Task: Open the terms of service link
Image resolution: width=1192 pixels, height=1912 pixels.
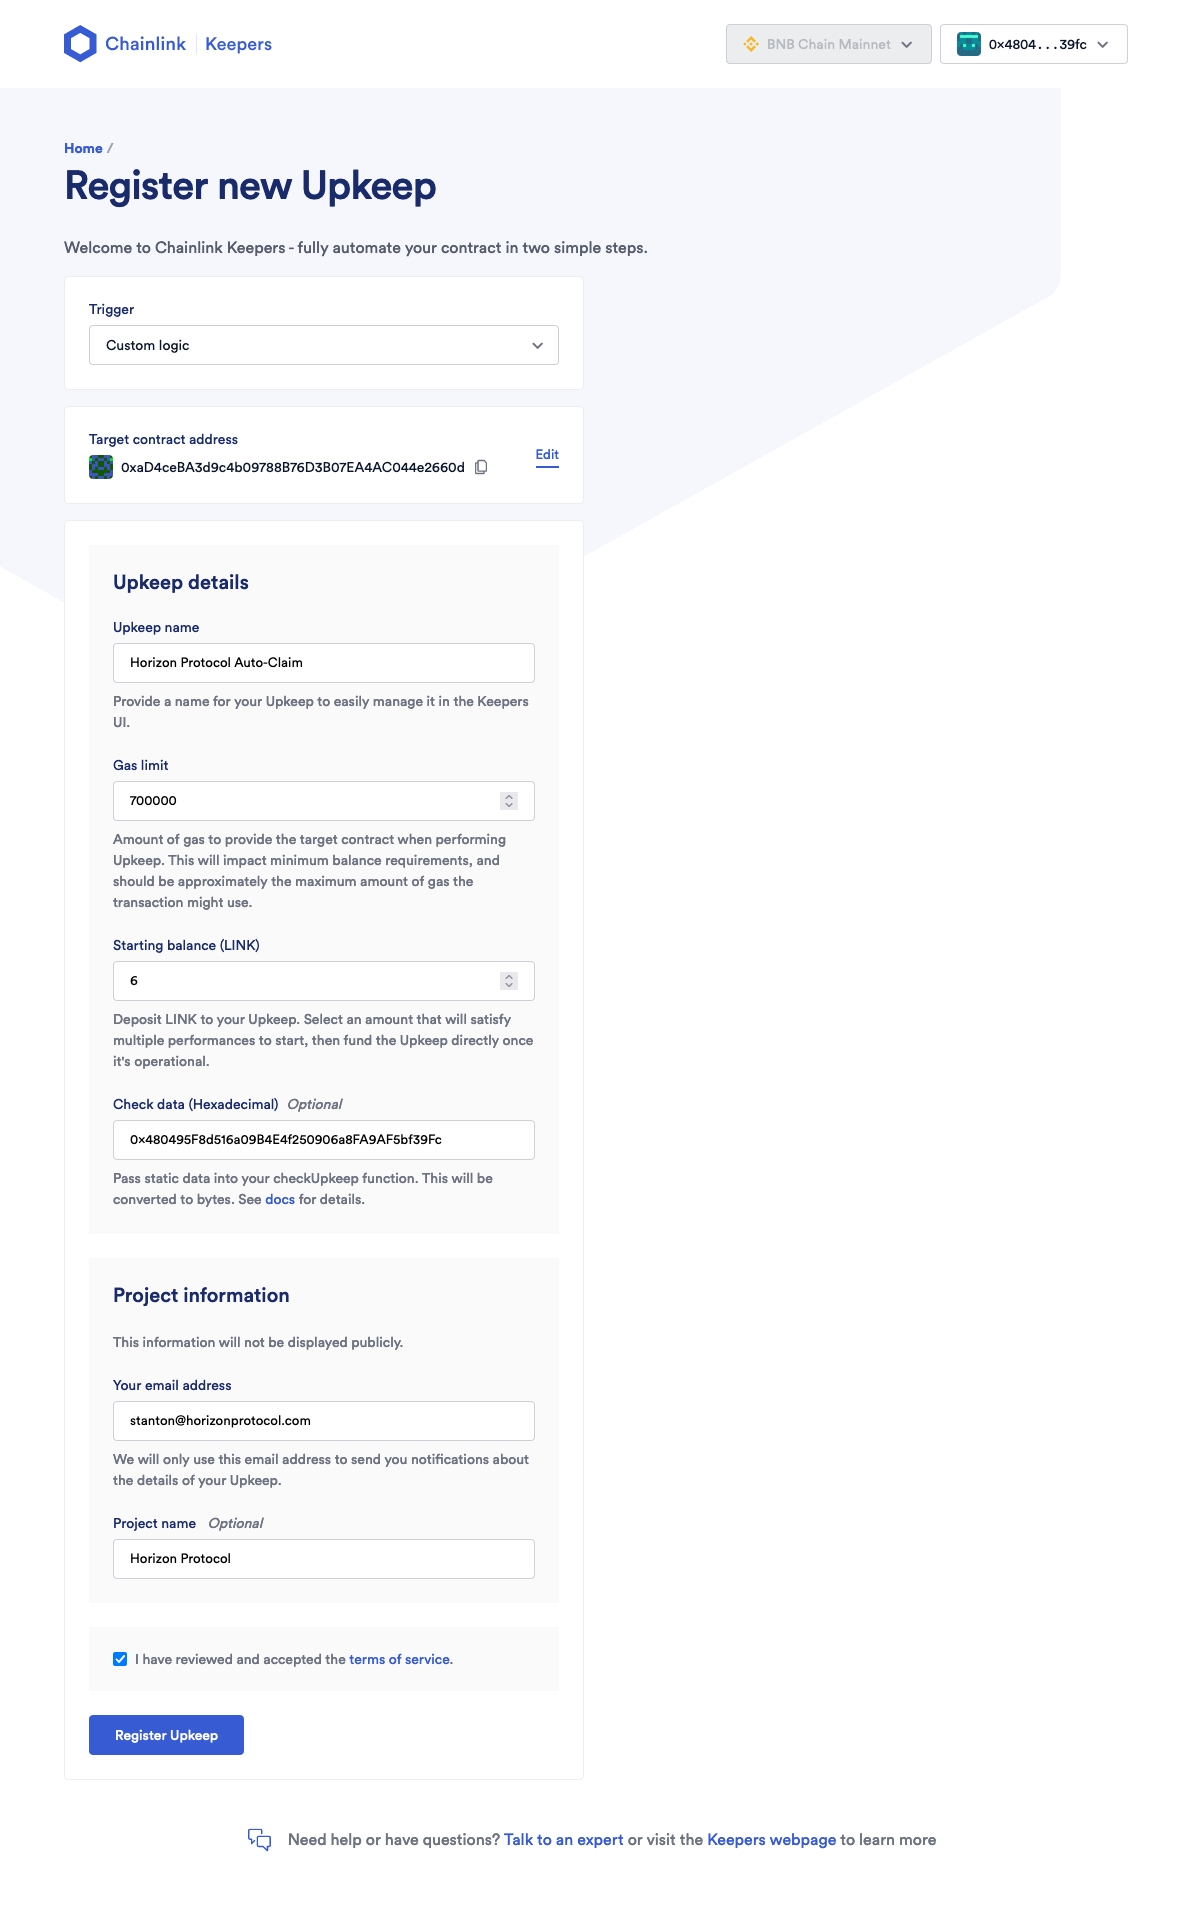Action: 400,1659
